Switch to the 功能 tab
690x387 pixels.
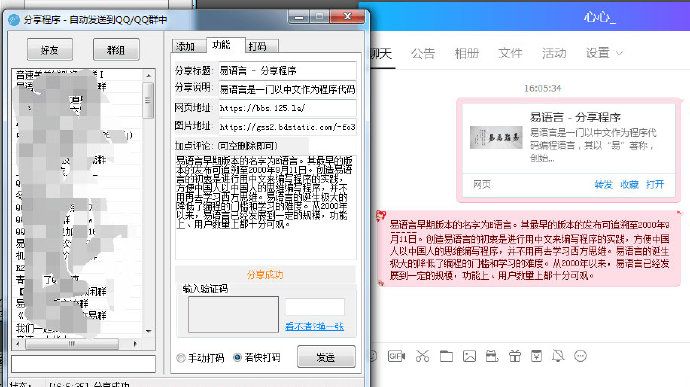[x=224, y=45]
